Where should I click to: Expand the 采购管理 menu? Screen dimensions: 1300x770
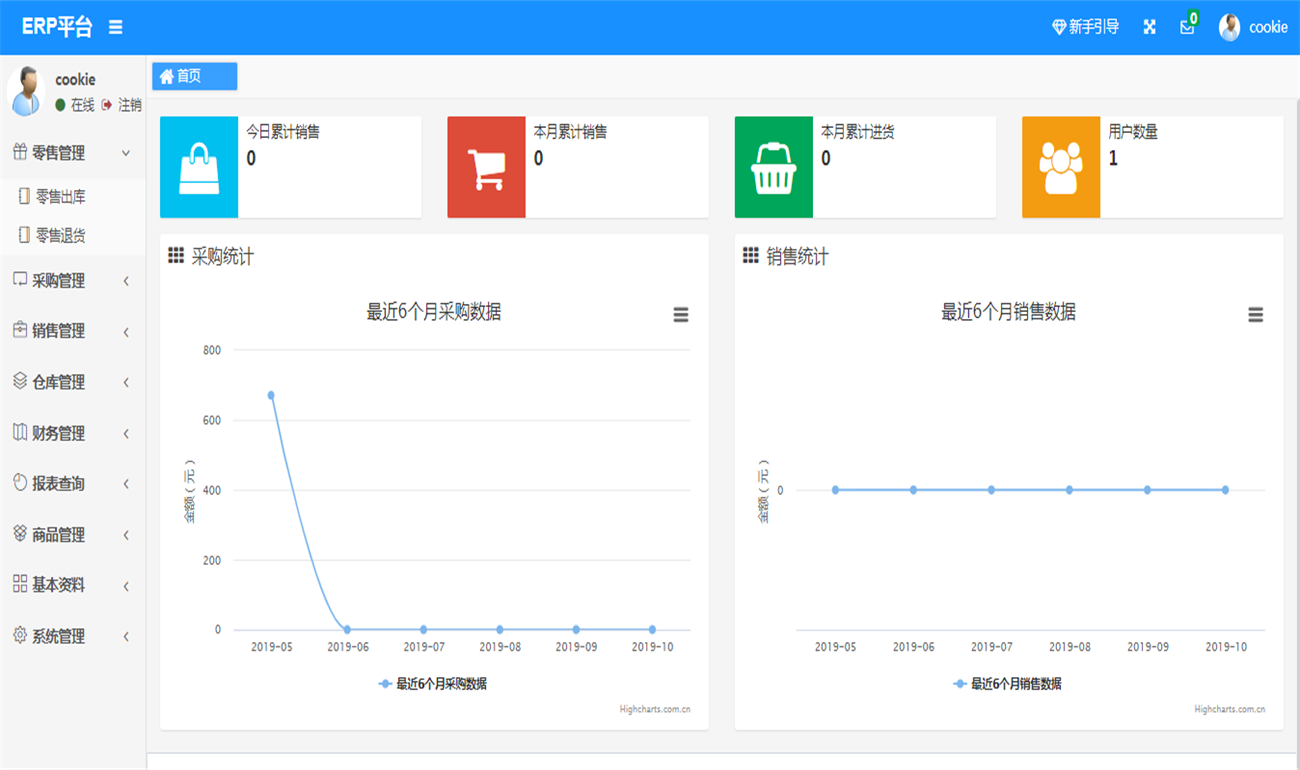tap(72, 281)
